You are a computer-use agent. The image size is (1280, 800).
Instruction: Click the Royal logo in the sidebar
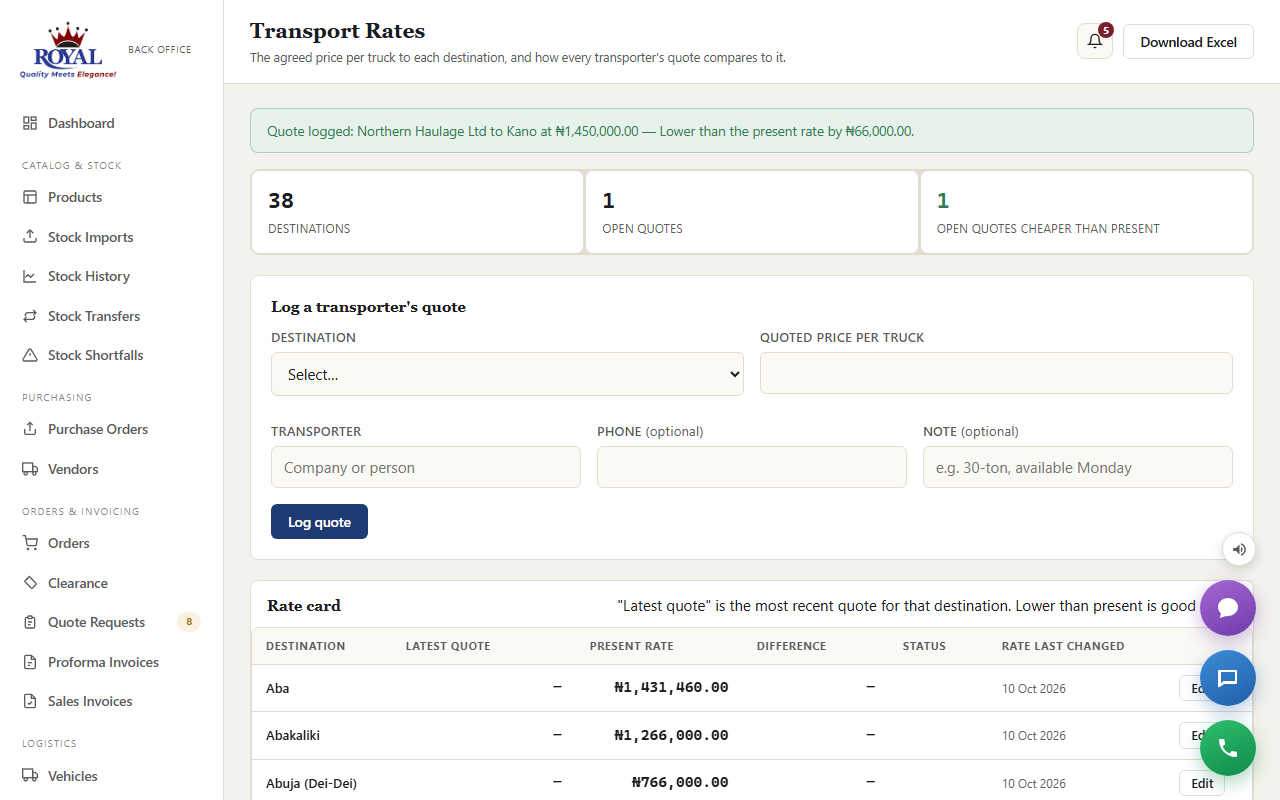click(x=68, y=51)
